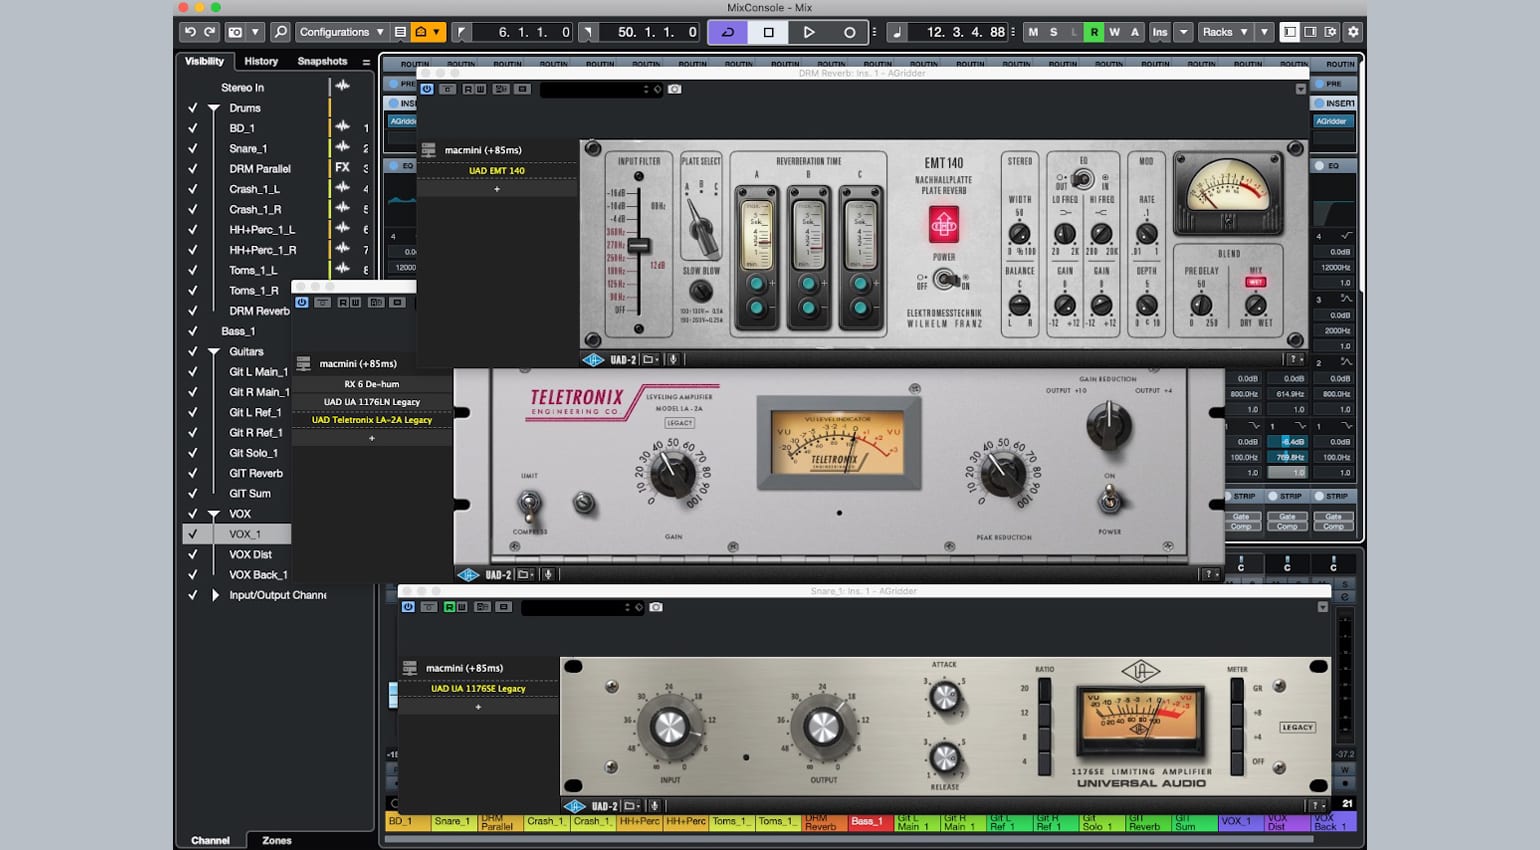Click the Ins button in the toolbar
This screenshot has width=1540, height=850.
pyautogui.click(x=1159, y=32)
